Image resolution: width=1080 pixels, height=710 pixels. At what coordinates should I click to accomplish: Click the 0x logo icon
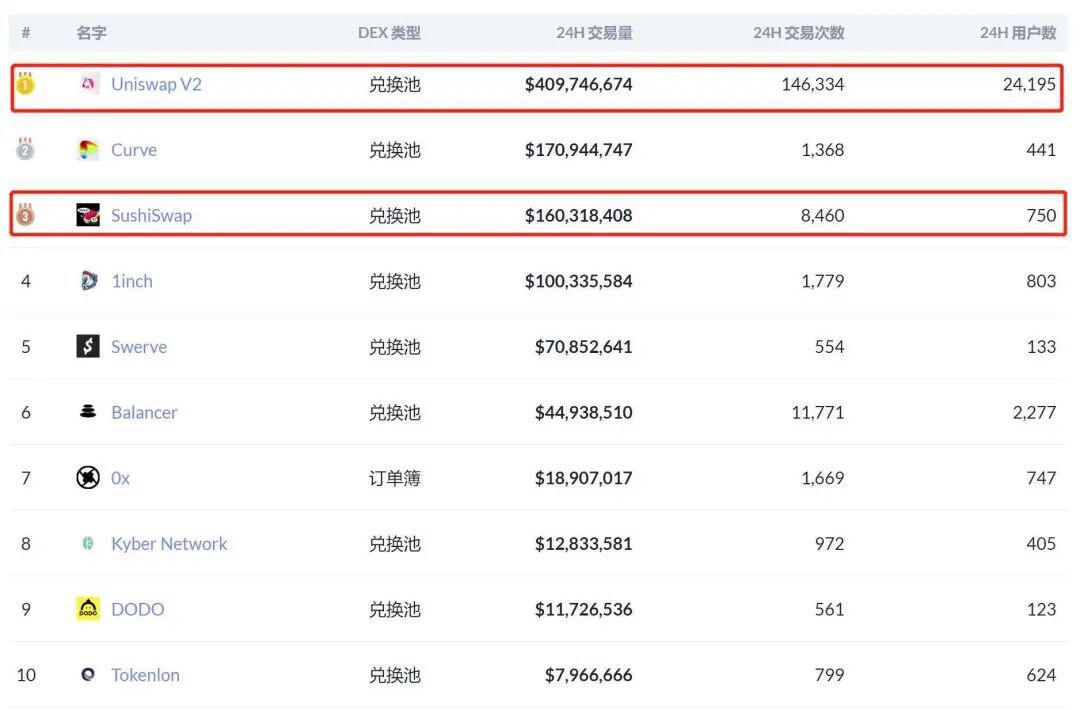click(88, 477)
